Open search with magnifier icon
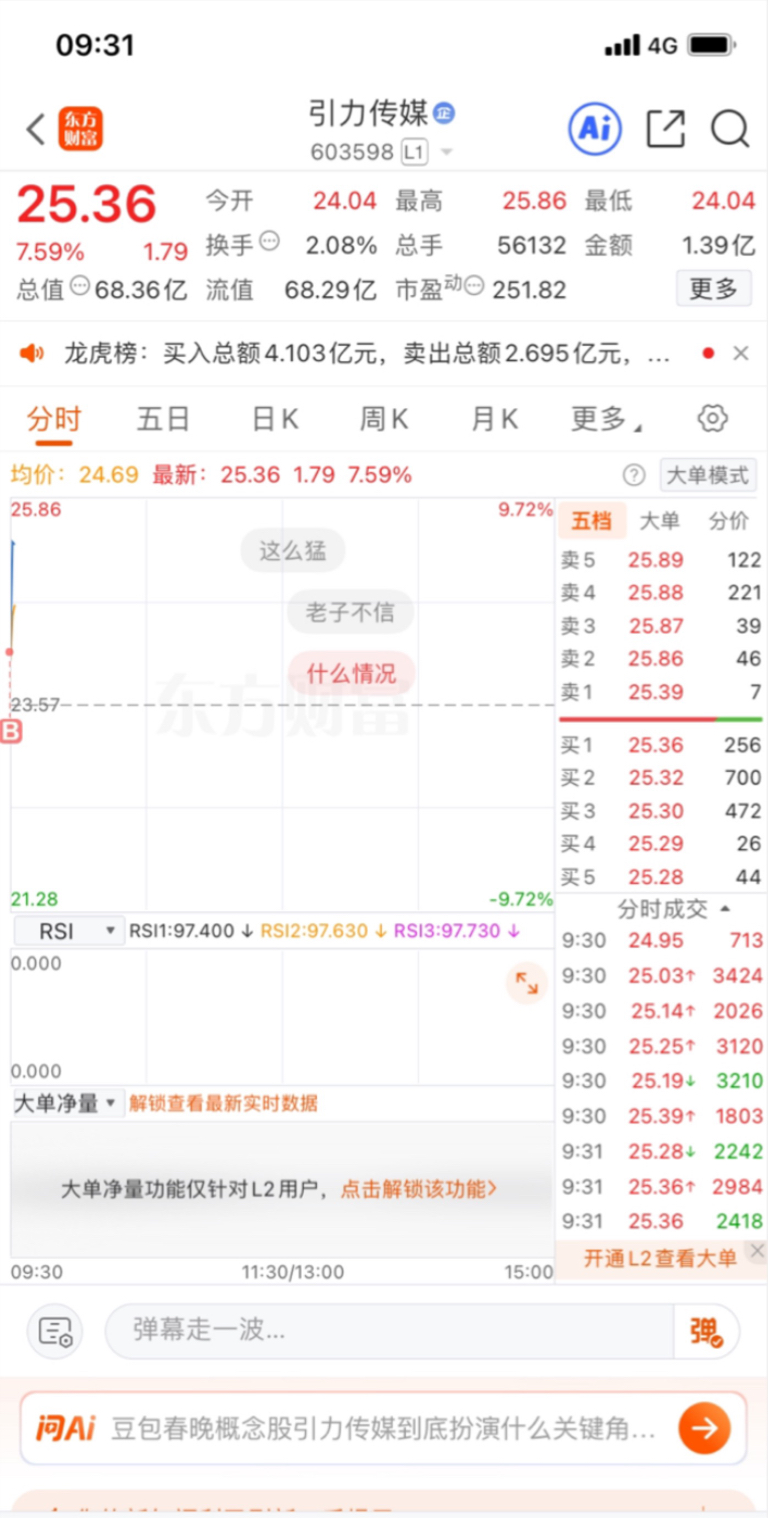The image size is (768, 1518). point(730,129)
